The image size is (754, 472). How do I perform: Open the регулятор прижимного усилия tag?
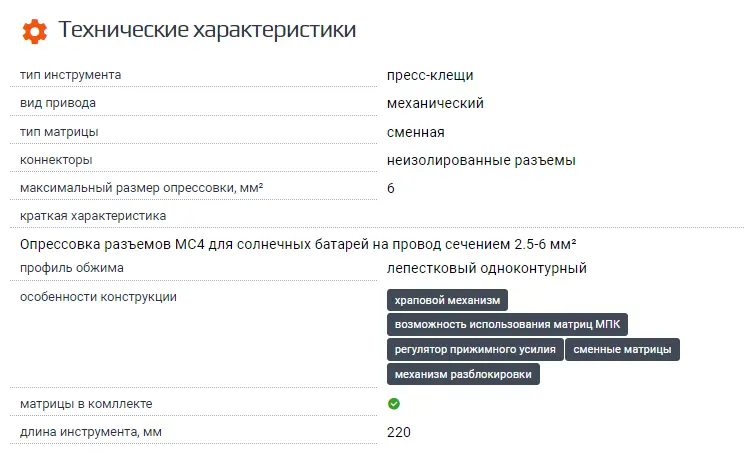475,349
